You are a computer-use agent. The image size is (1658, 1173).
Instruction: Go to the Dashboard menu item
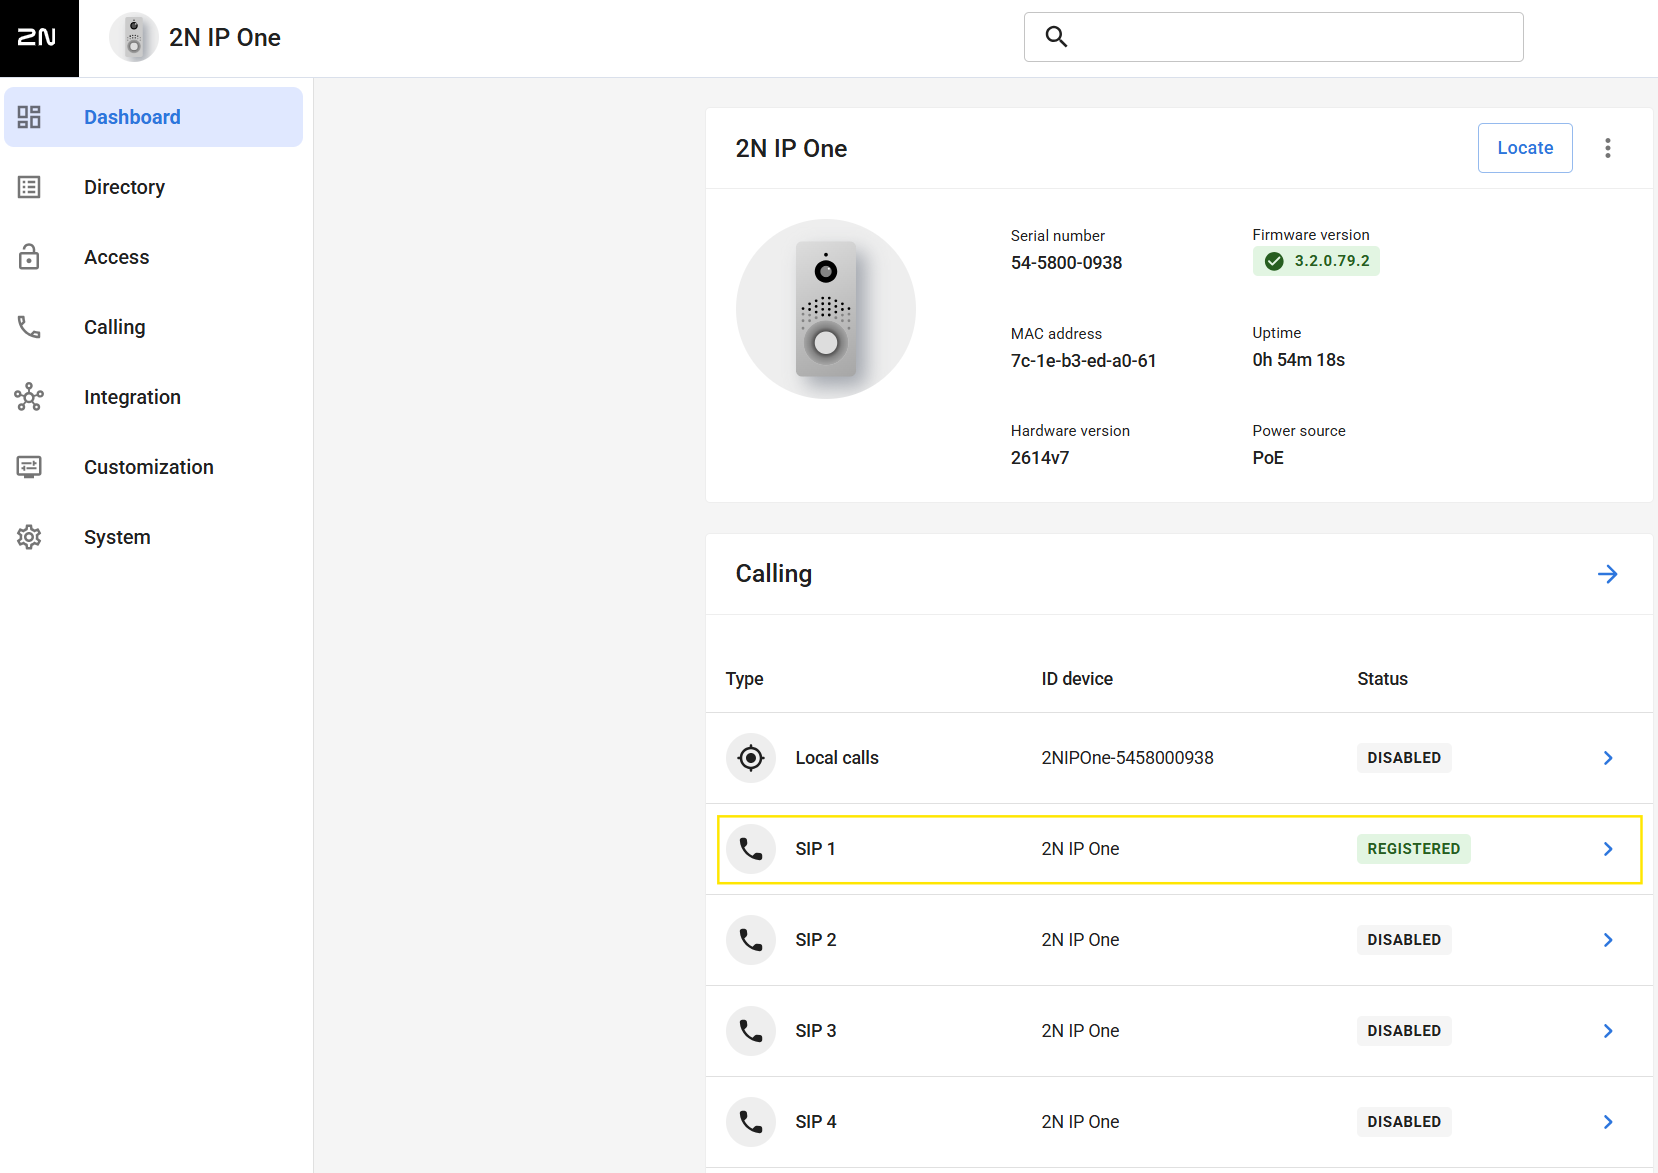pos(154,117)
